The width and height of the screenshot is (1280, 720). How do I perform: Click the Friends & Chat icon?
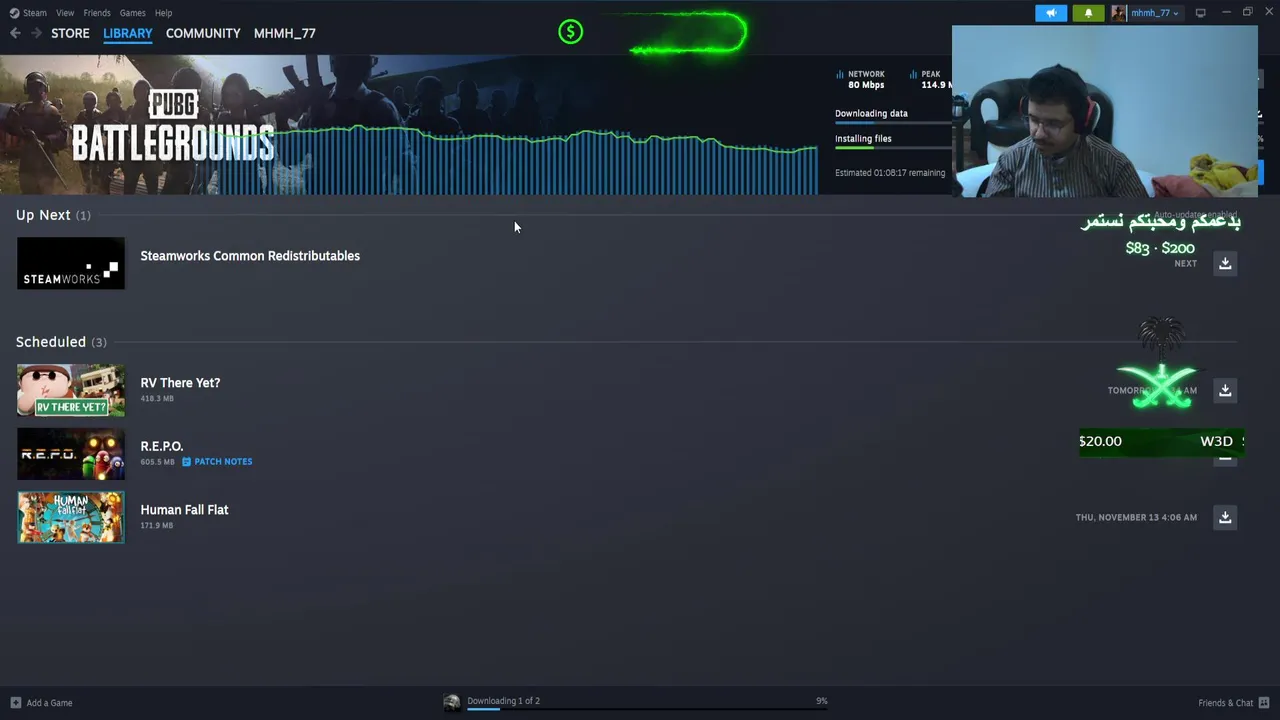(1264, 703)
